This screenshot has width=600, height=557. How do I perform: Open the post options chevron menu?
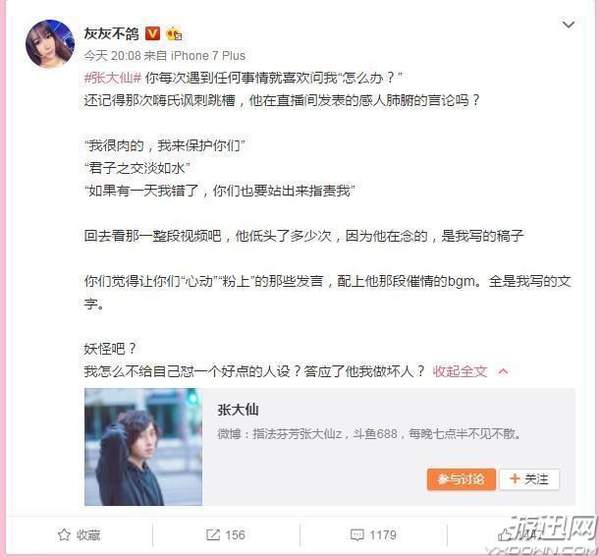pos(568,25)
